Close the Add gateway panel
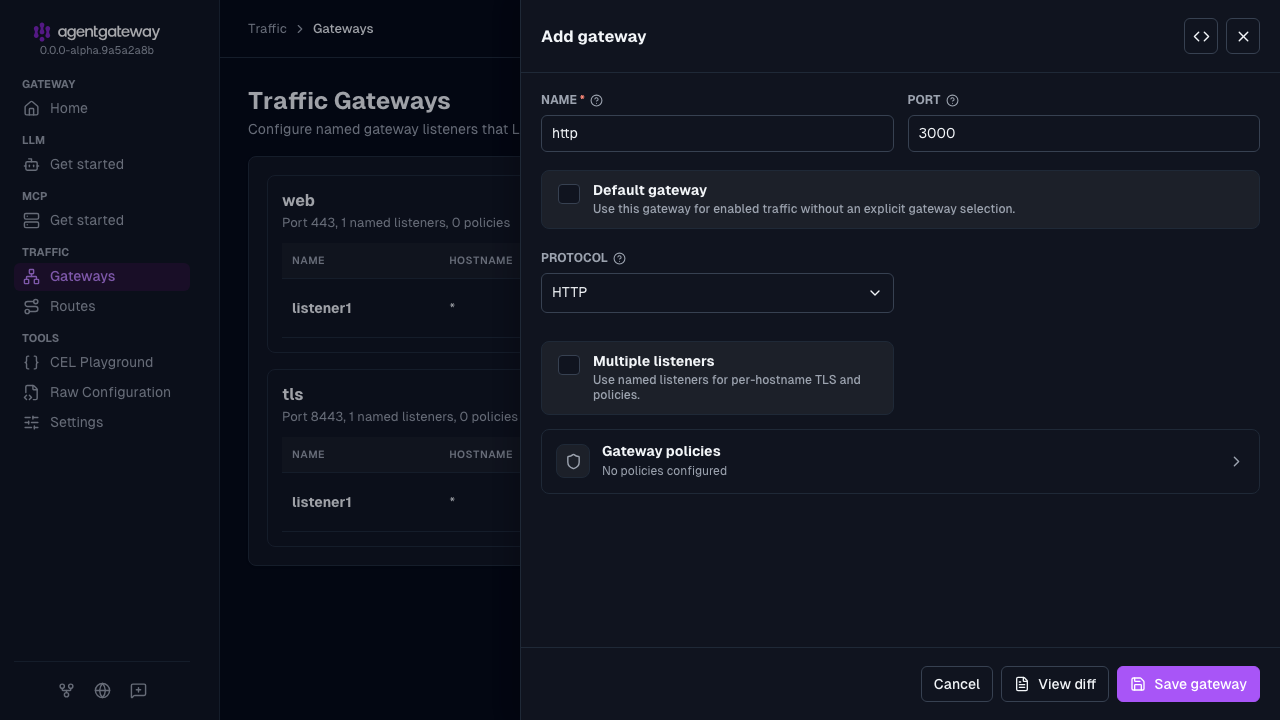The image size is (1280, 720). tap(1243, 36)
